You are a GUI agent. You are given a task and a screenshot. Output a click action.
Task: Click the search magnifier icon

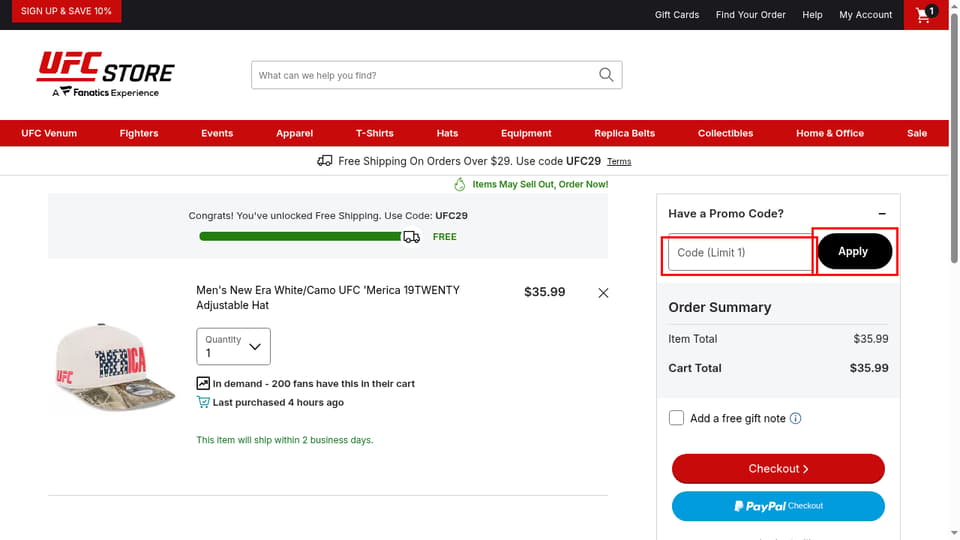click(x=606, y=75)
